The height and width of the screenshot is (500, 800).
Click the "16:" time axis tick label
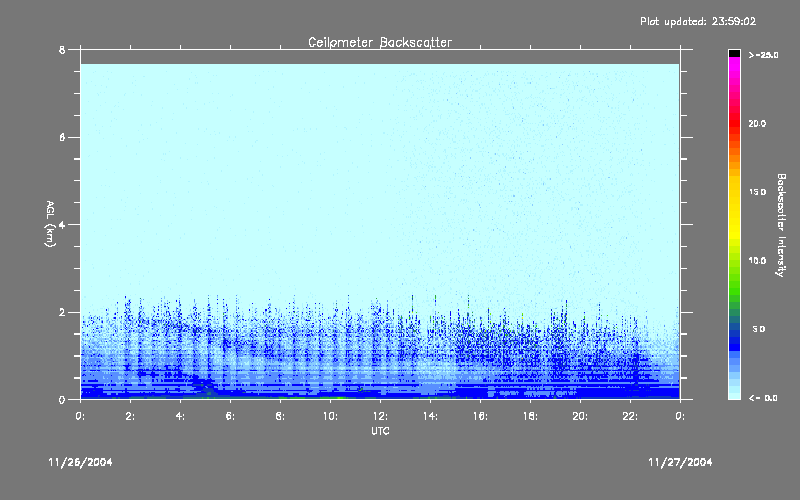pos(480,416)
